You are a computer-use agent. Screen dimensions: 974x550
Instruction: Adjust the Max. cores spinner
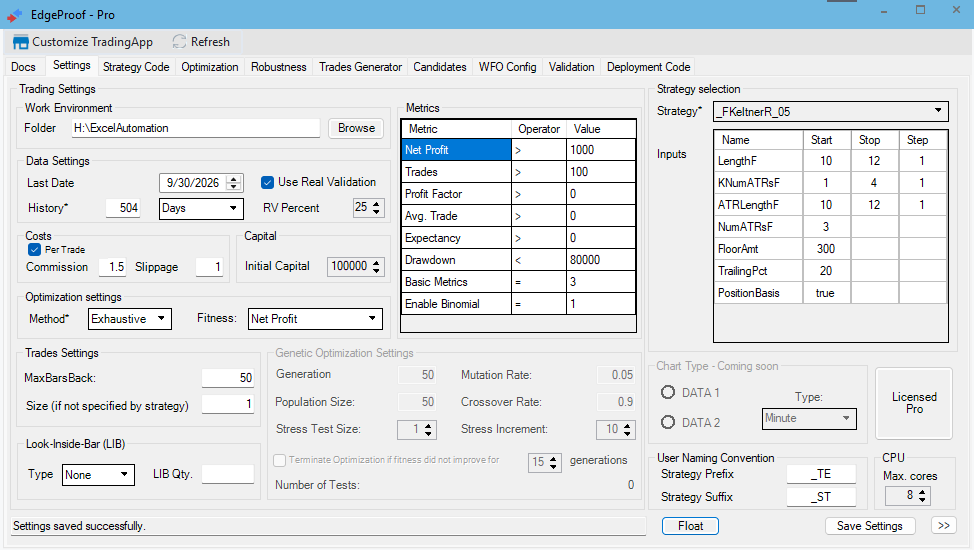tap(922, 495)
